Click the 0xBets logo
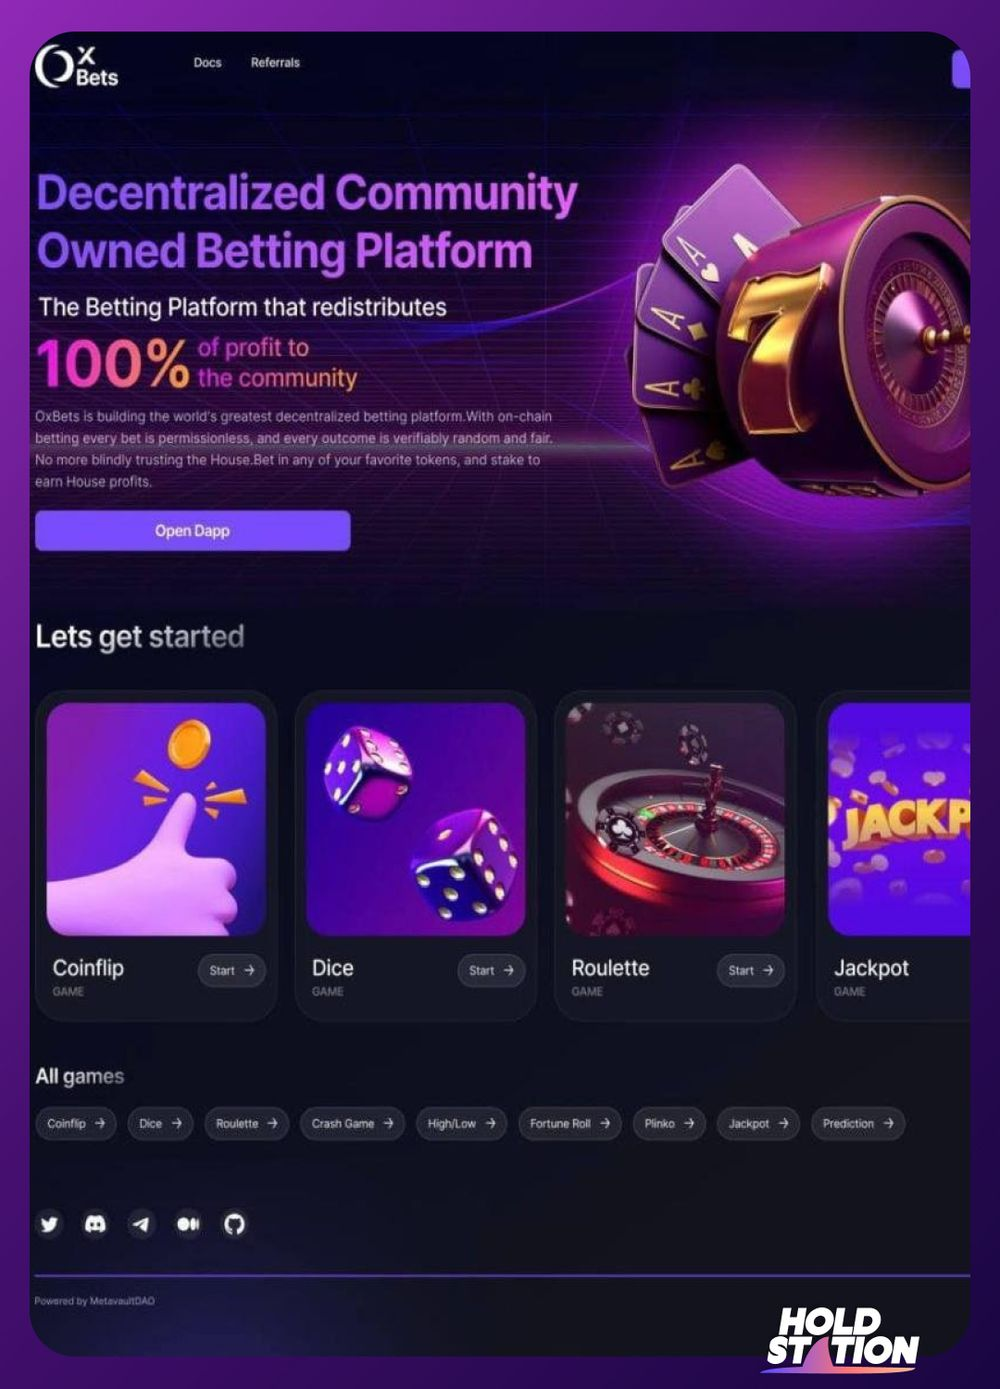 click(76, 67)
